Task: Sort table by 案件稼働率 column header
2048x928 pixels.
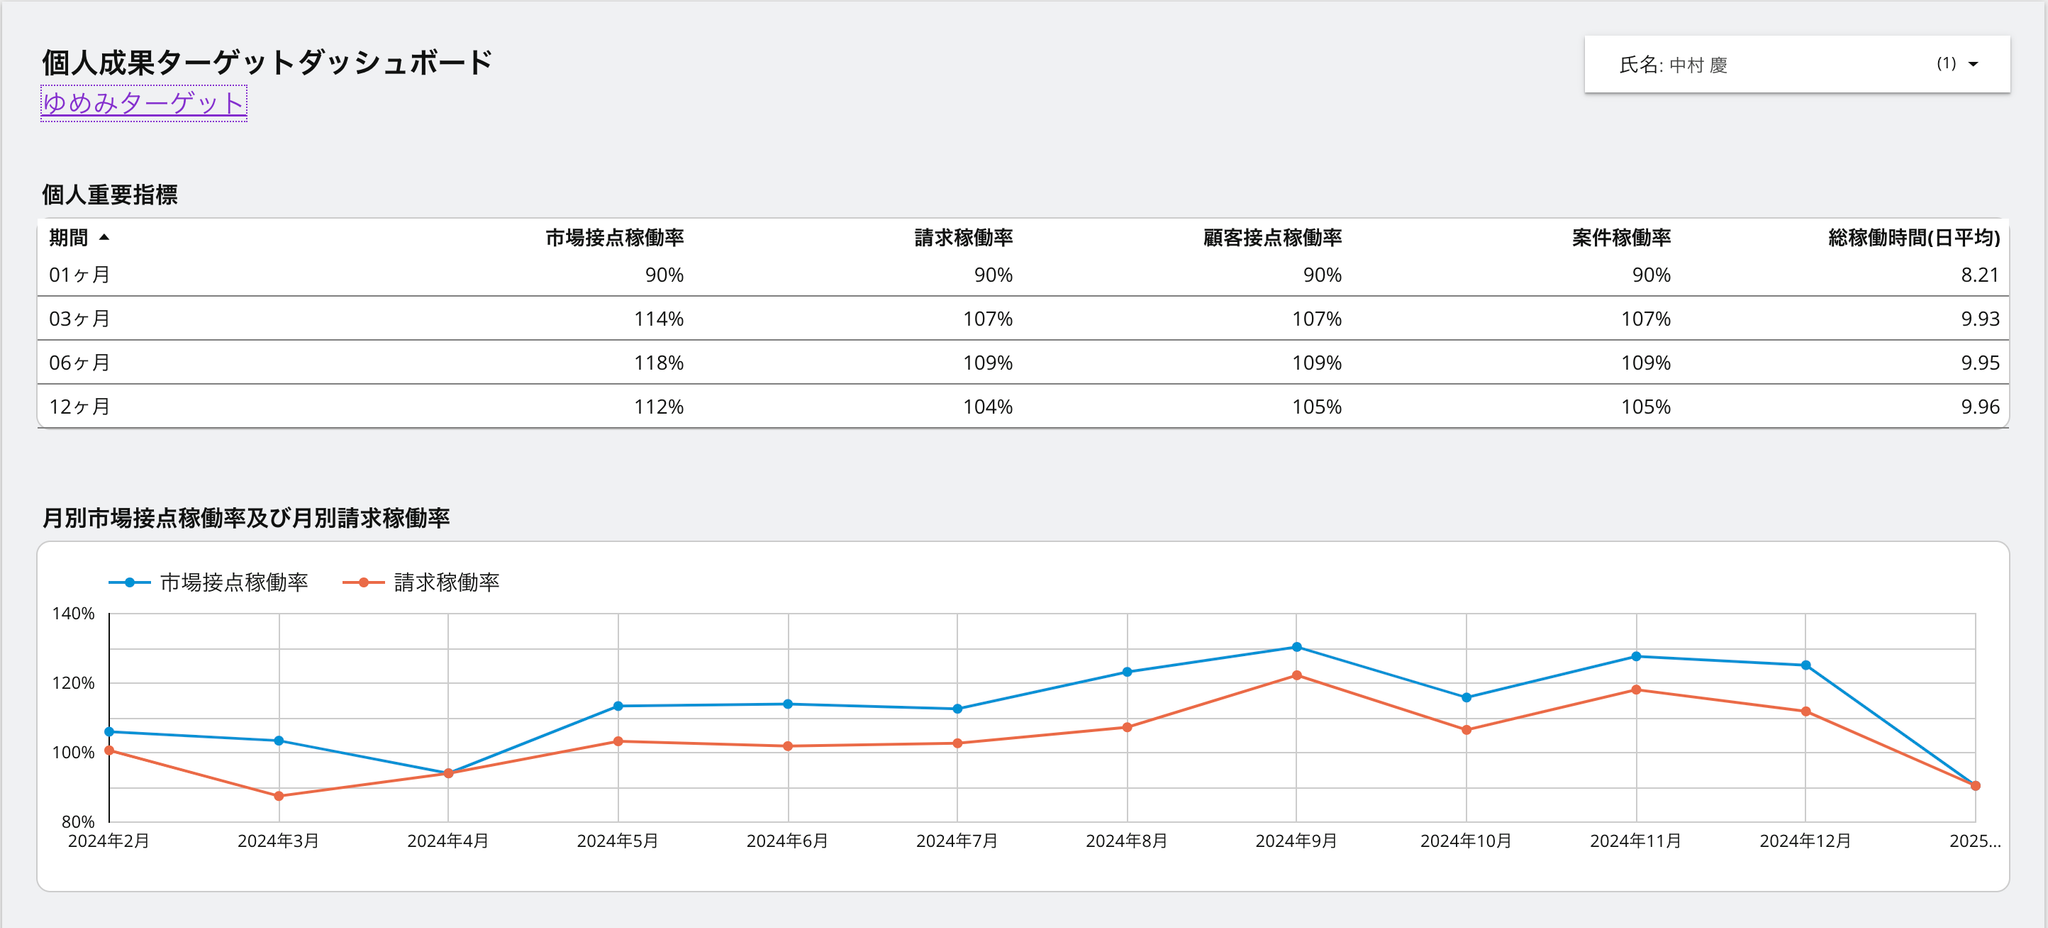Action: coord(1621,238)
